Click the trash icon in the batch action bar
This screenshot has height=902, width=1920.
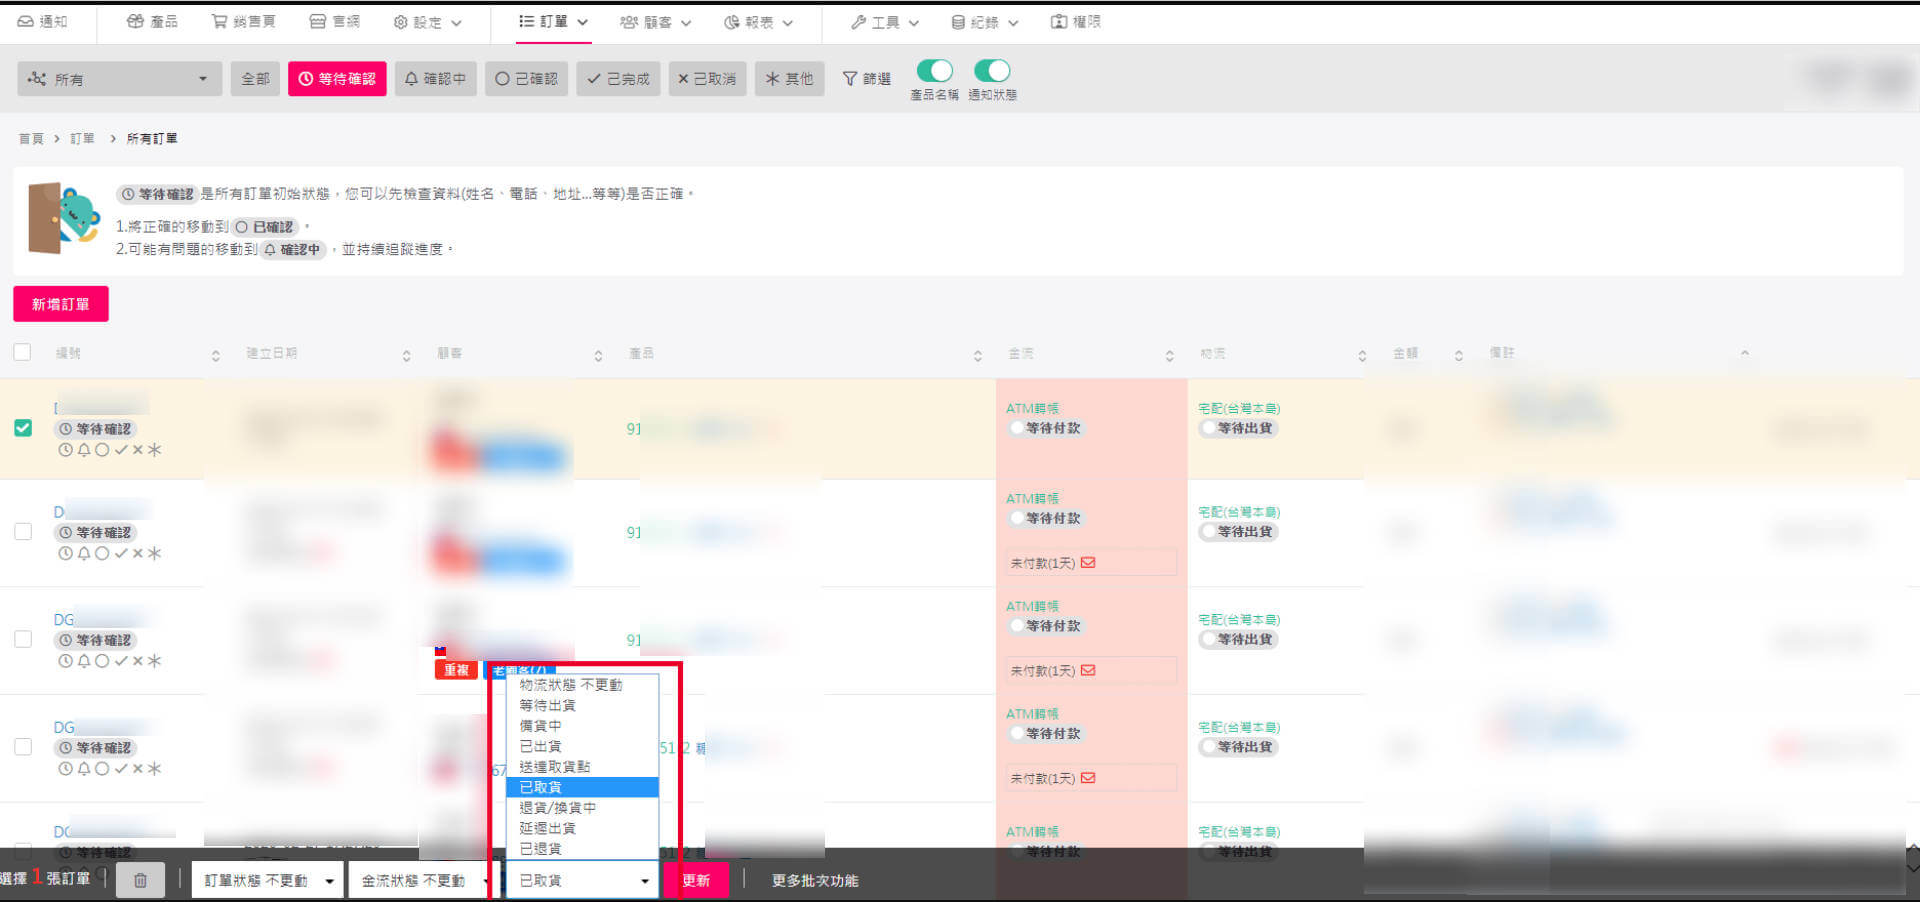point(140,880)
